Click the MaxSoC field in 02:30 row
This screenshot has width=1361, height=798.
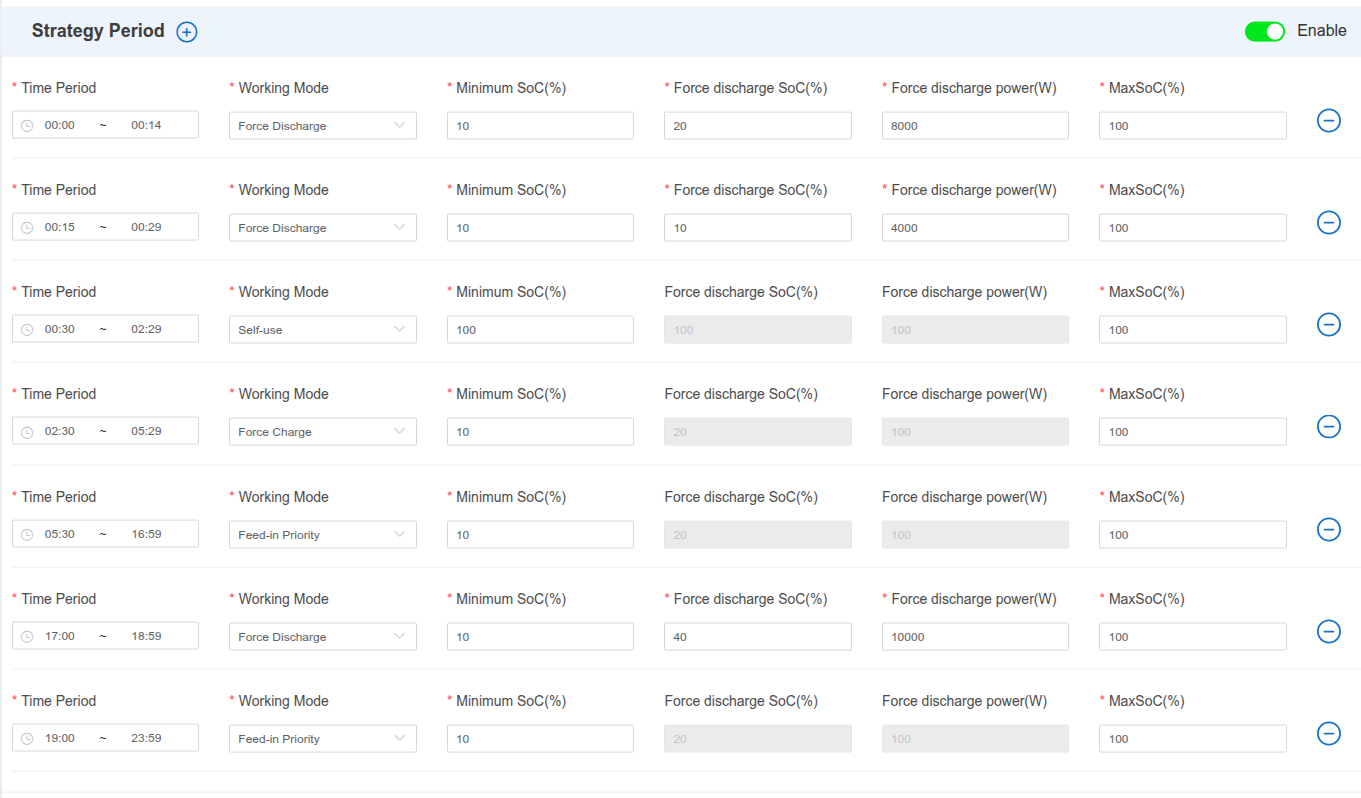click(x=1192, y=432)
